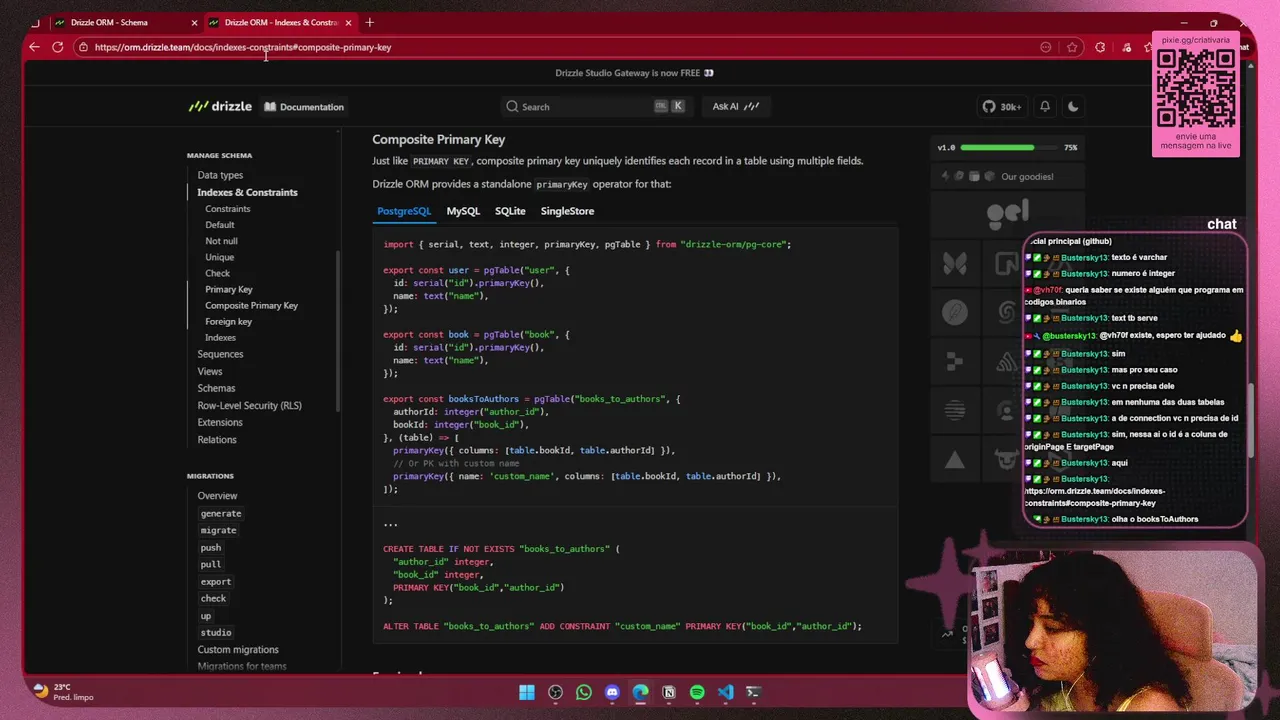Open the generate command page

click(221, 513)
